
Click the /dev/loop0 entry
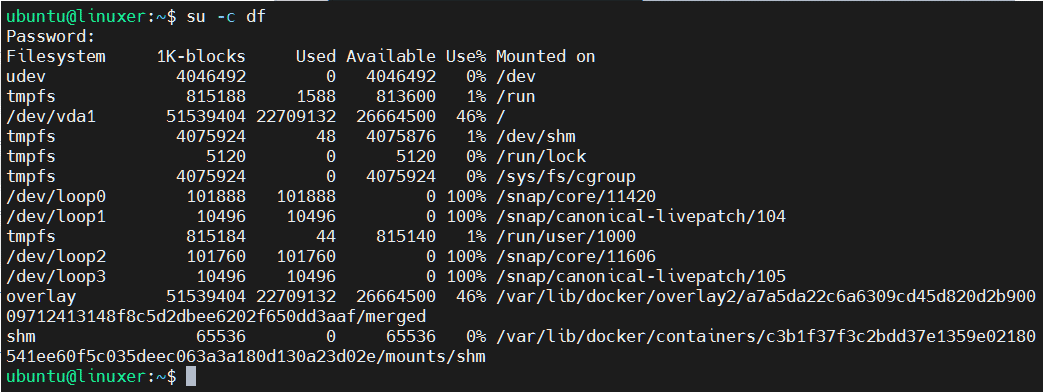tap(56, 196)
